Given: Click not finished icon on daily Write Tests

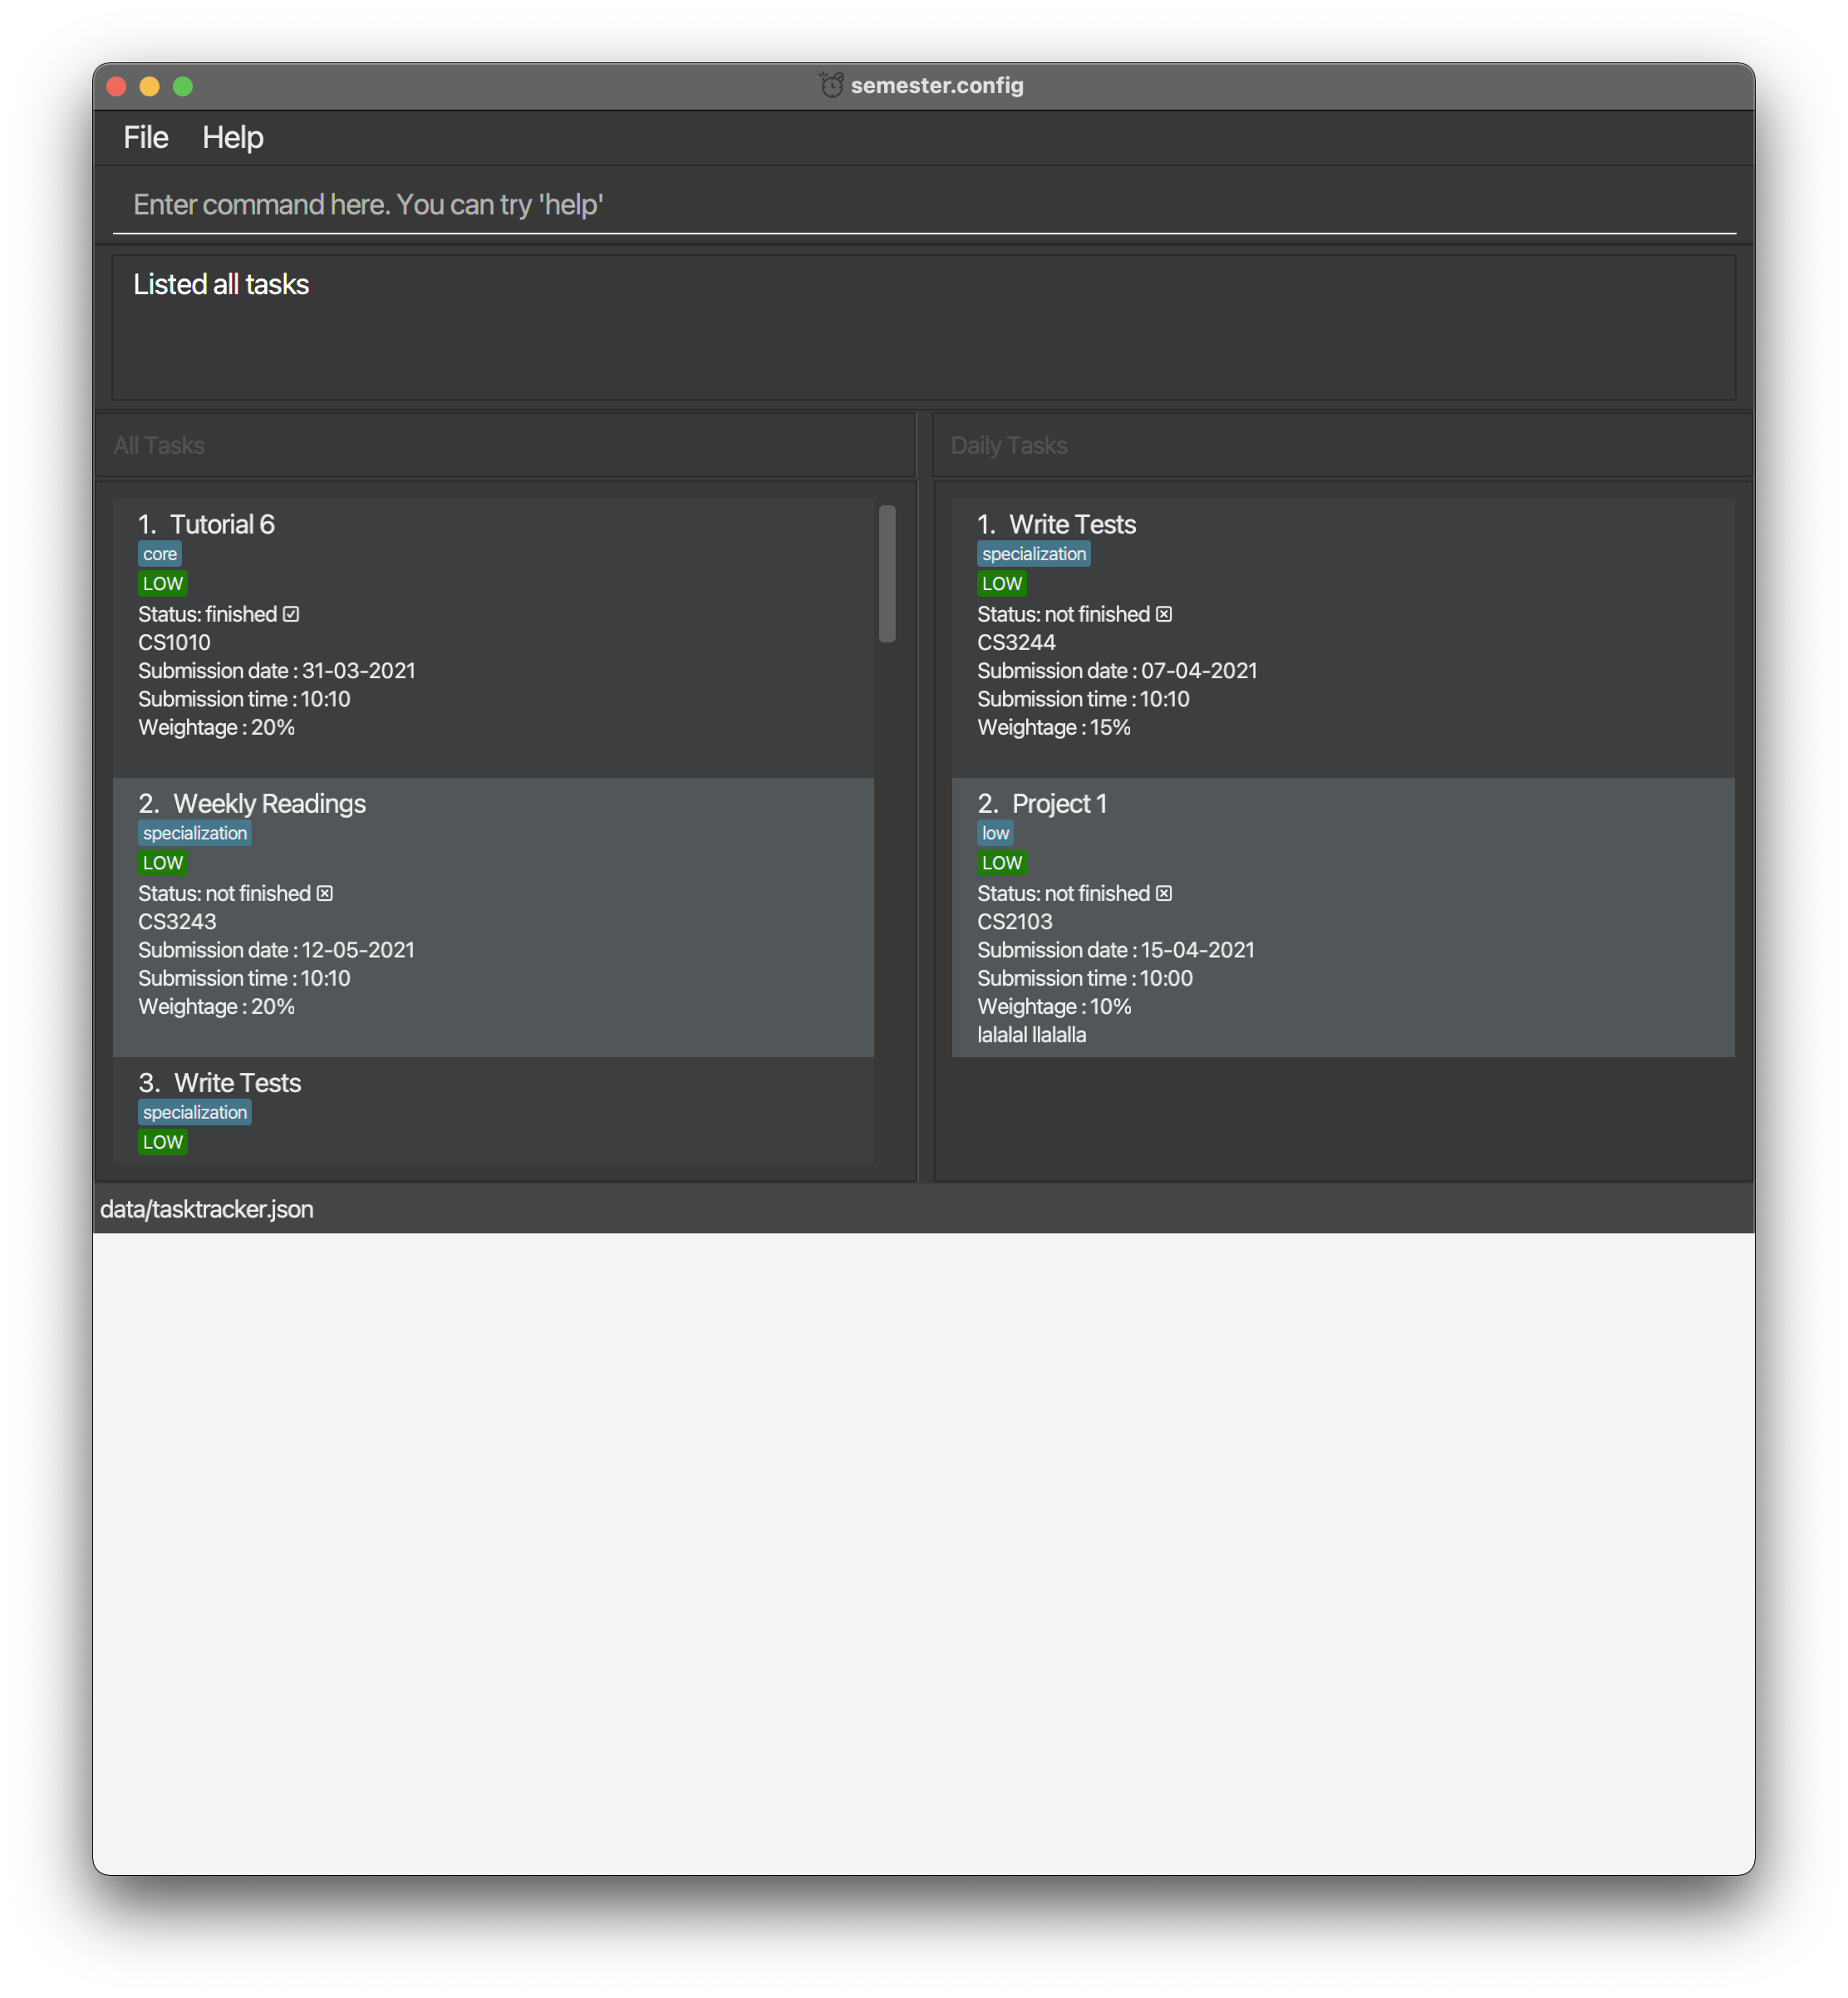Looking at the screenshot, I should coord(1164,614).
